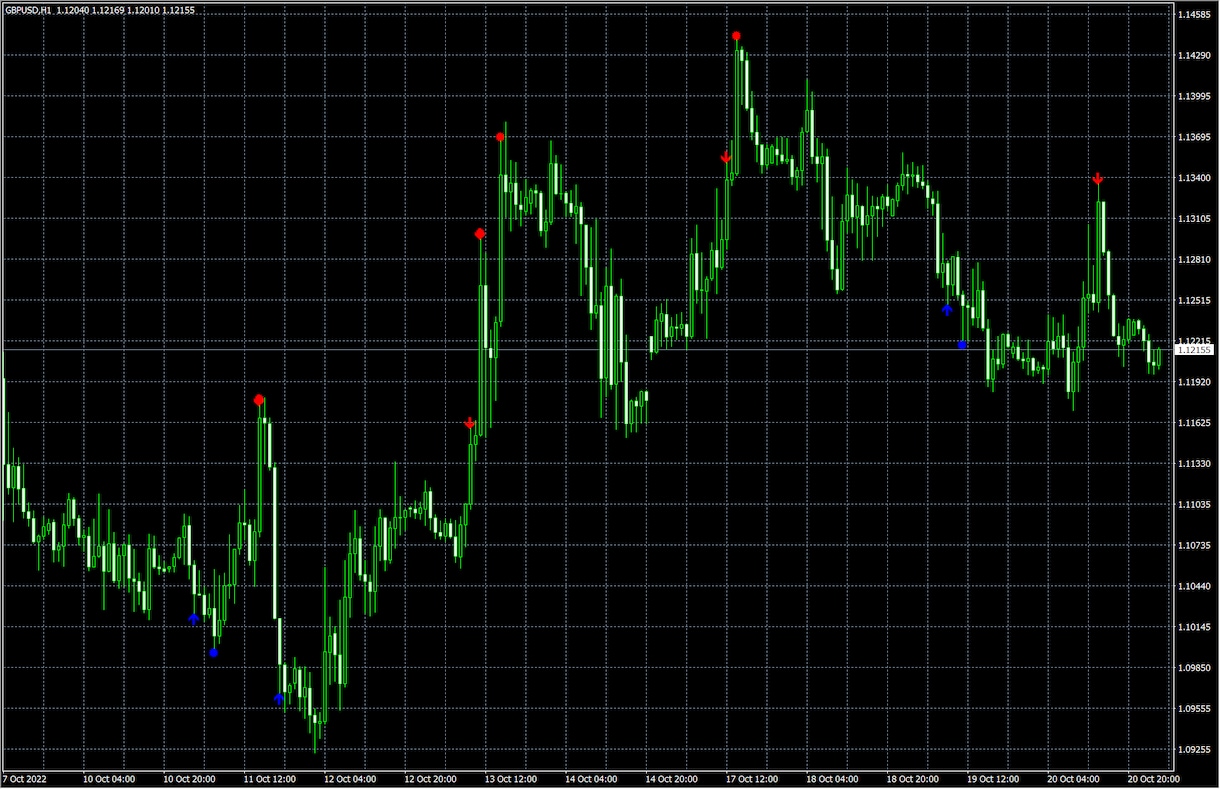Select the 1.12810 price axis label
This screenshot has width=1220, height=789.
[1195, 260]
